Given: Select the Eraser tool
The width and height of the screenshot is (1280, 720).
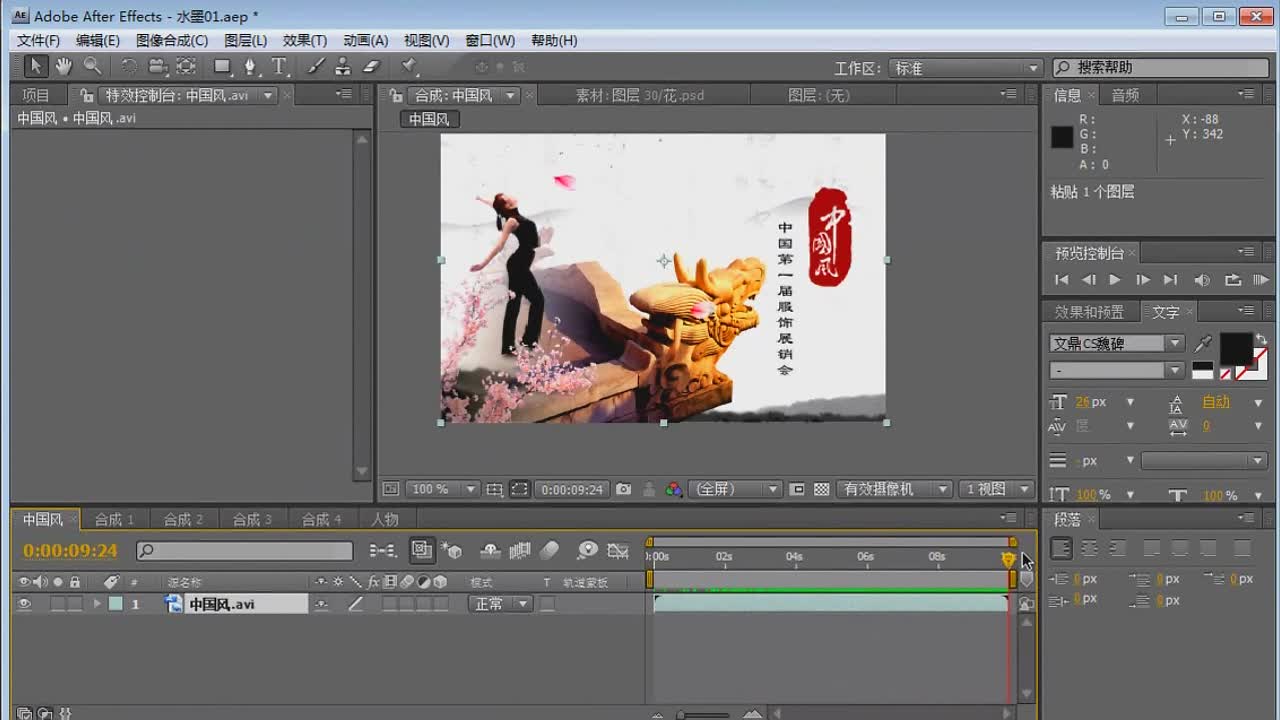Looking at the screenshot, I should (371, 67).
